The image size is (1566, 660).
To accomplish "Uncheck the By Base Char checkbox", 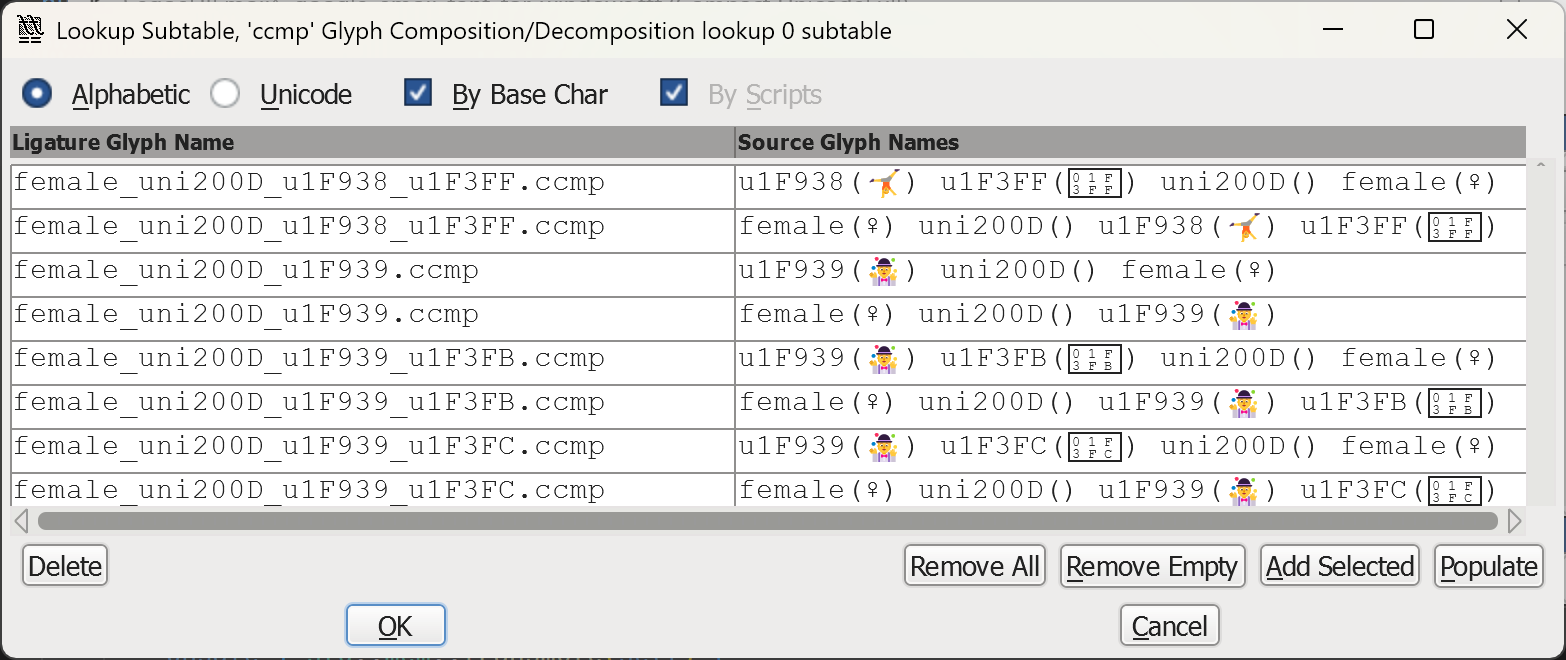I will coord(418,94).
